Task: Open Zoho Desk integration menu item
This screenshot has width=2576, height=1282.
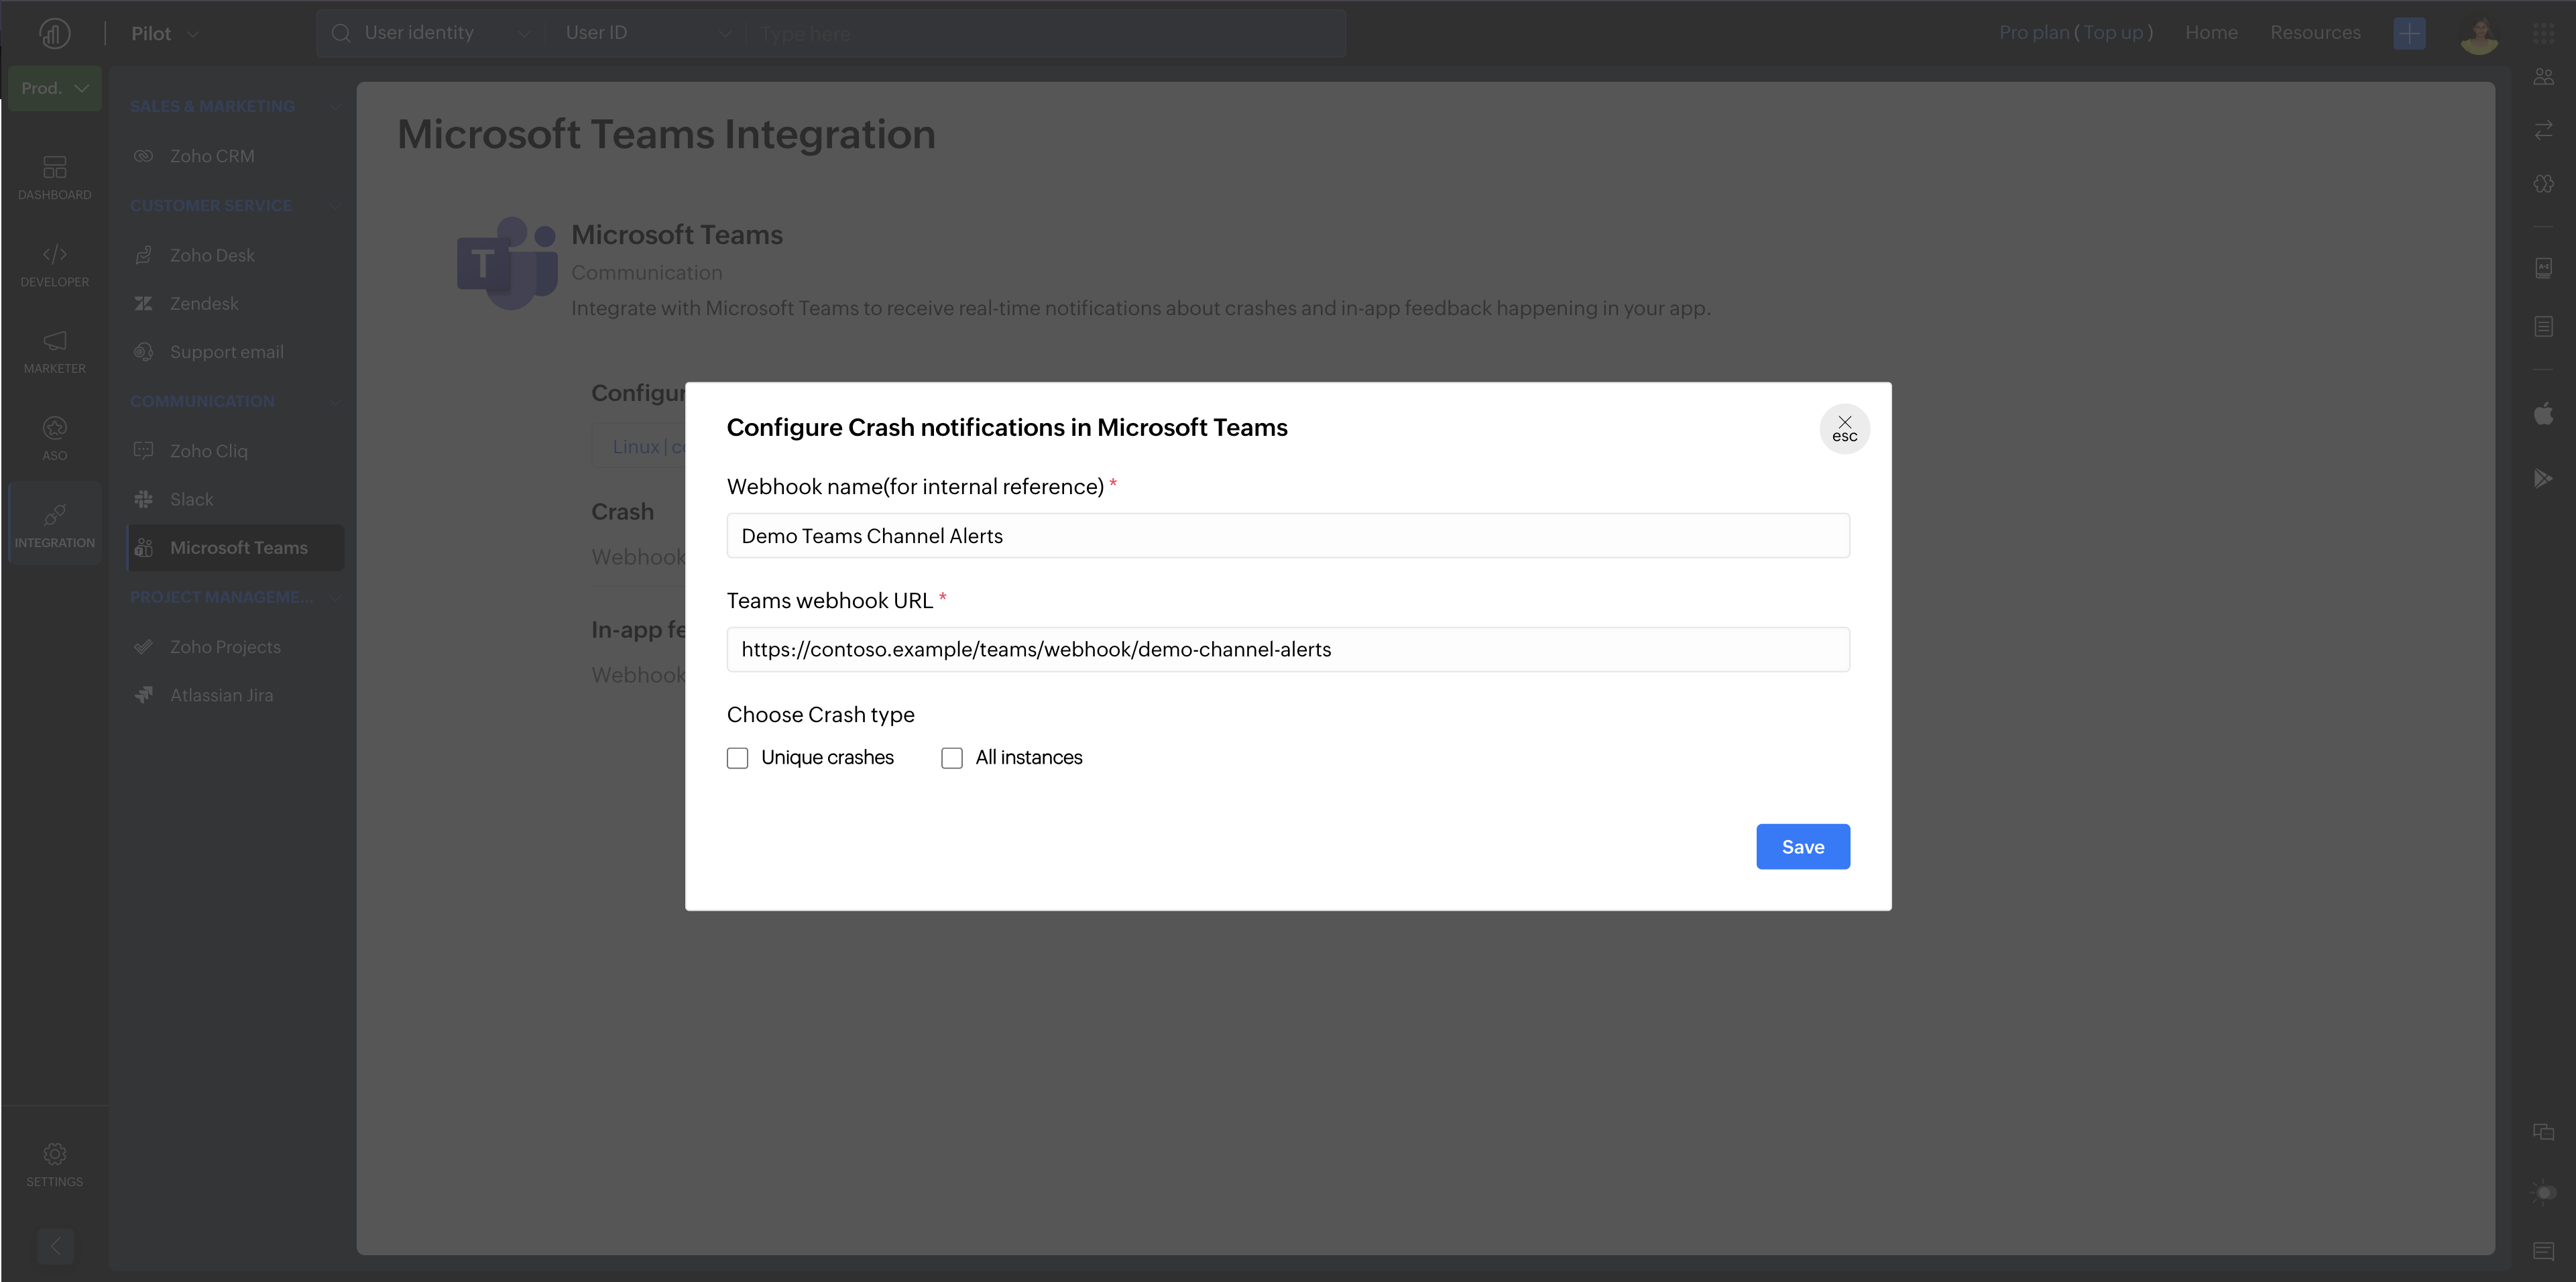Action: [x=212, y=255]
